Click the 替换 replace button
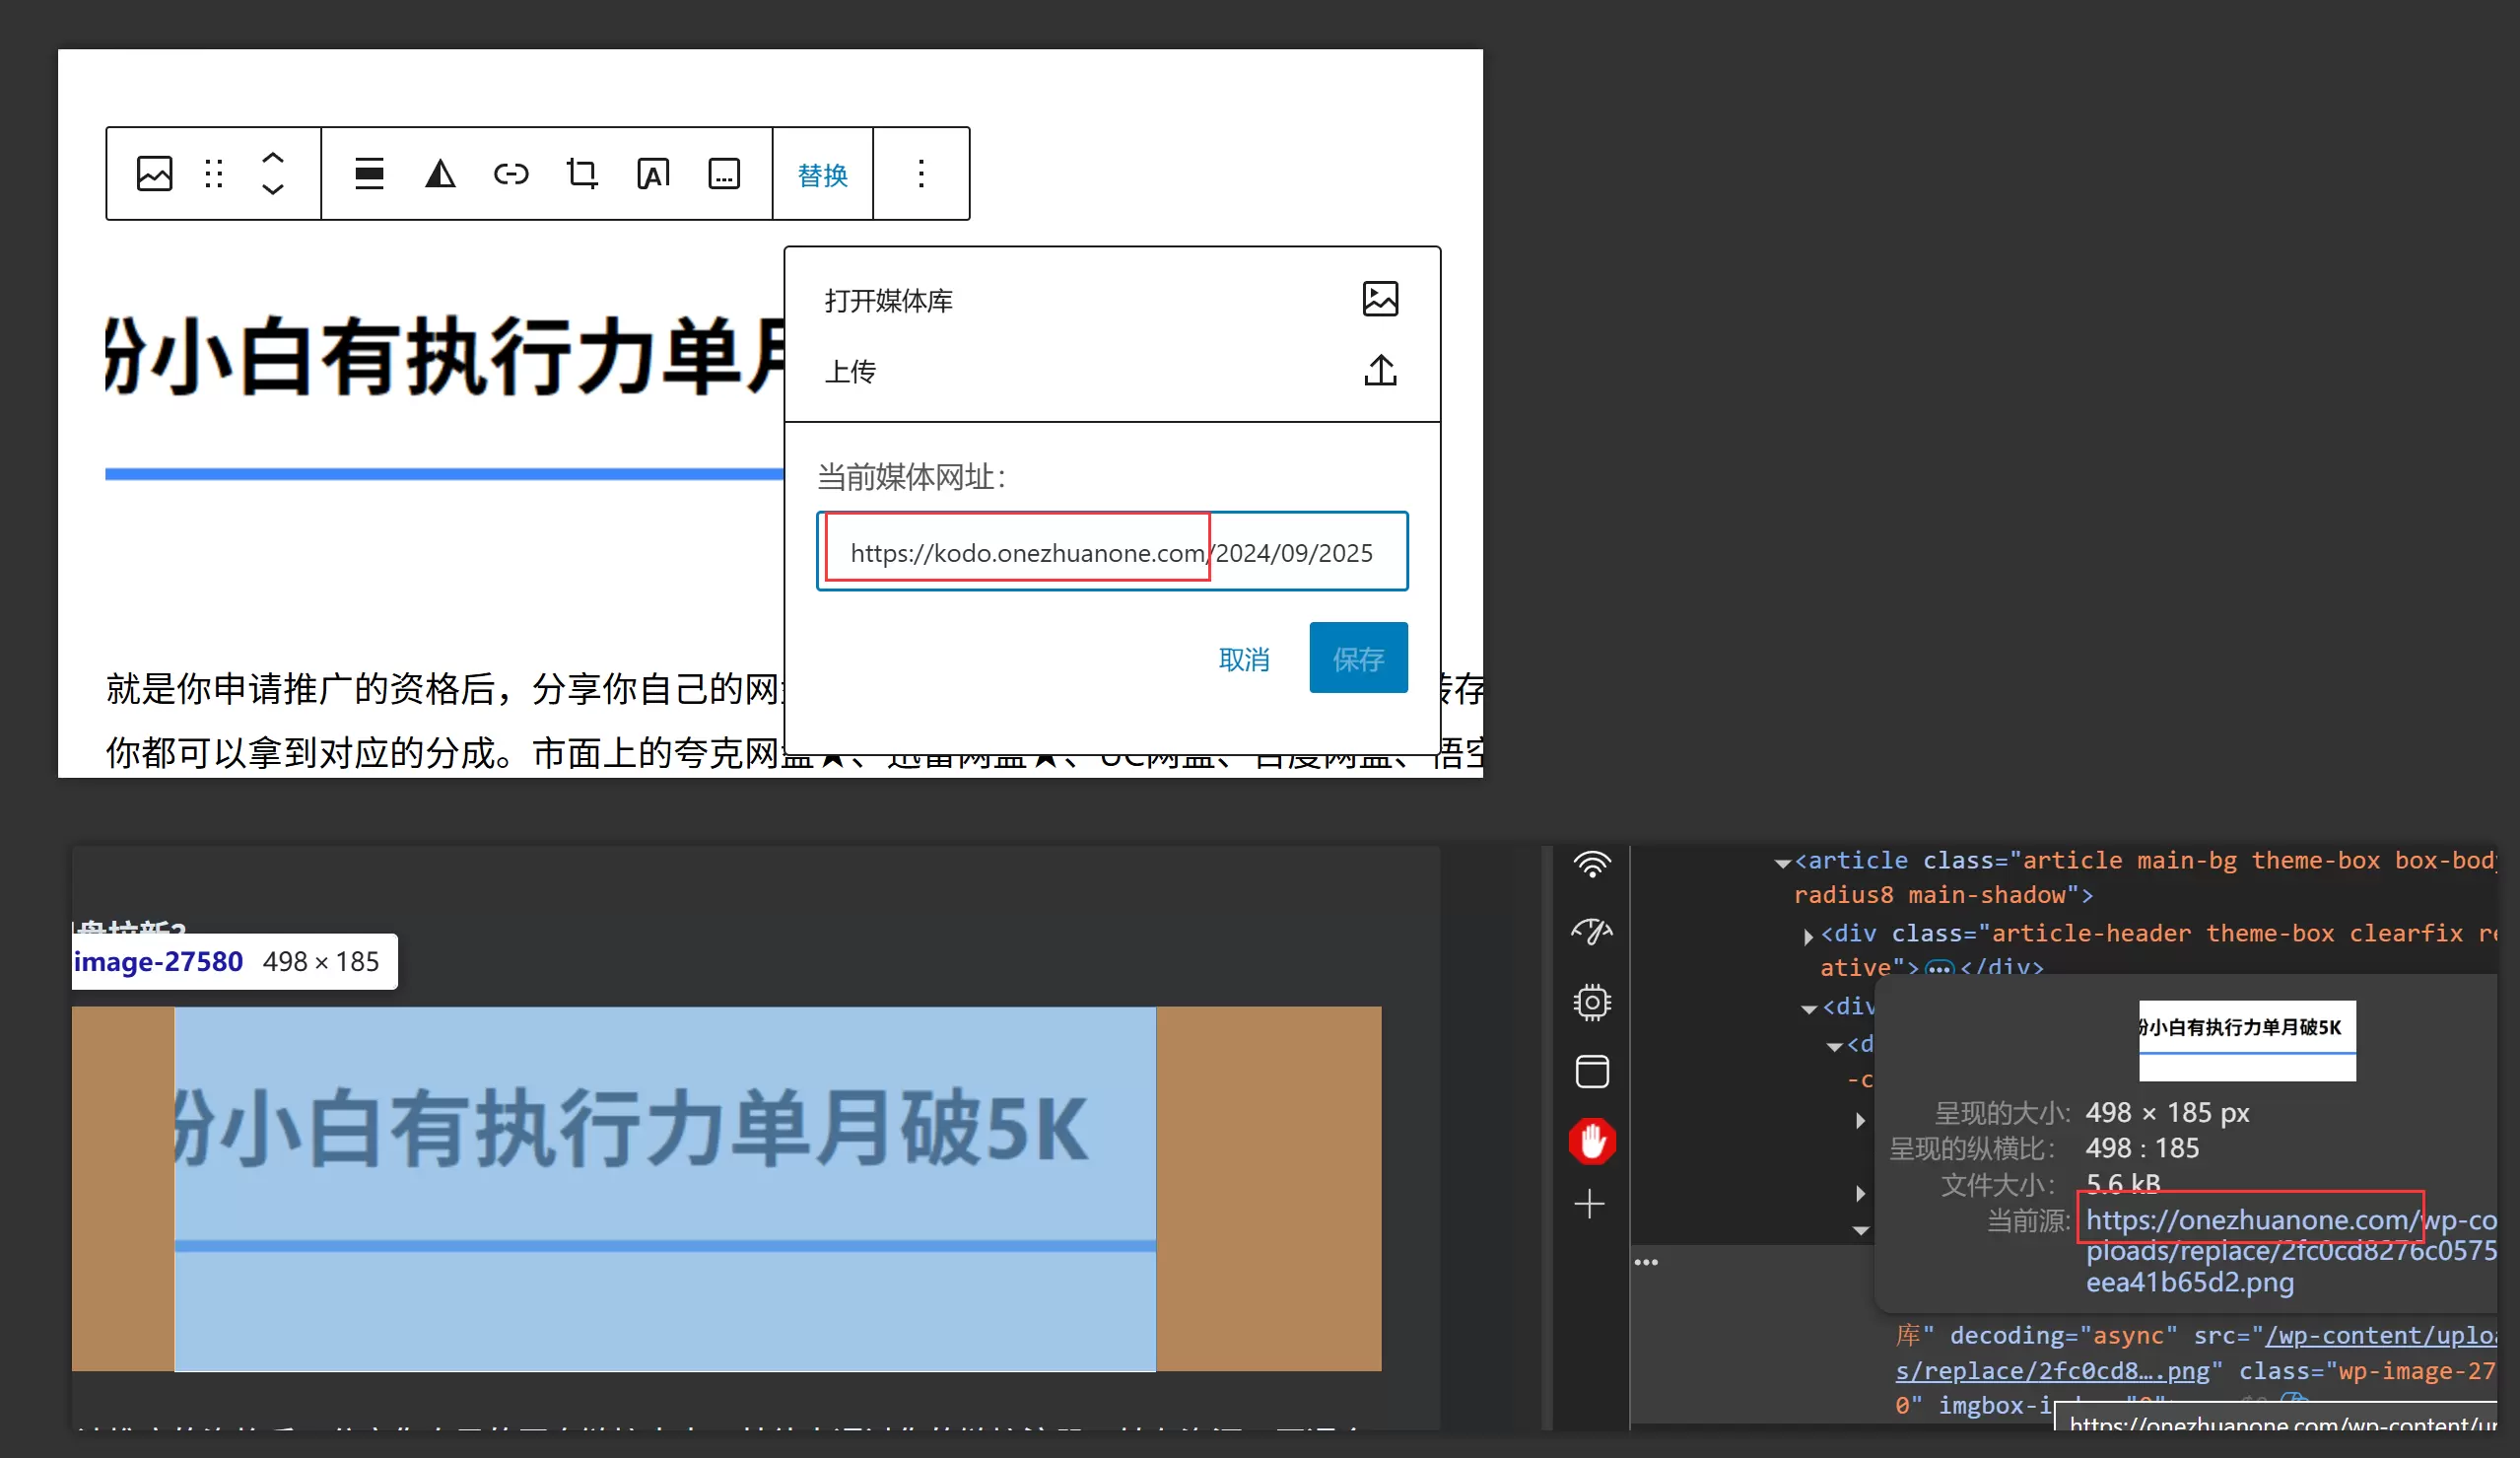Viewport: 2520px width, 1458px height. click(x=823, y=174)
